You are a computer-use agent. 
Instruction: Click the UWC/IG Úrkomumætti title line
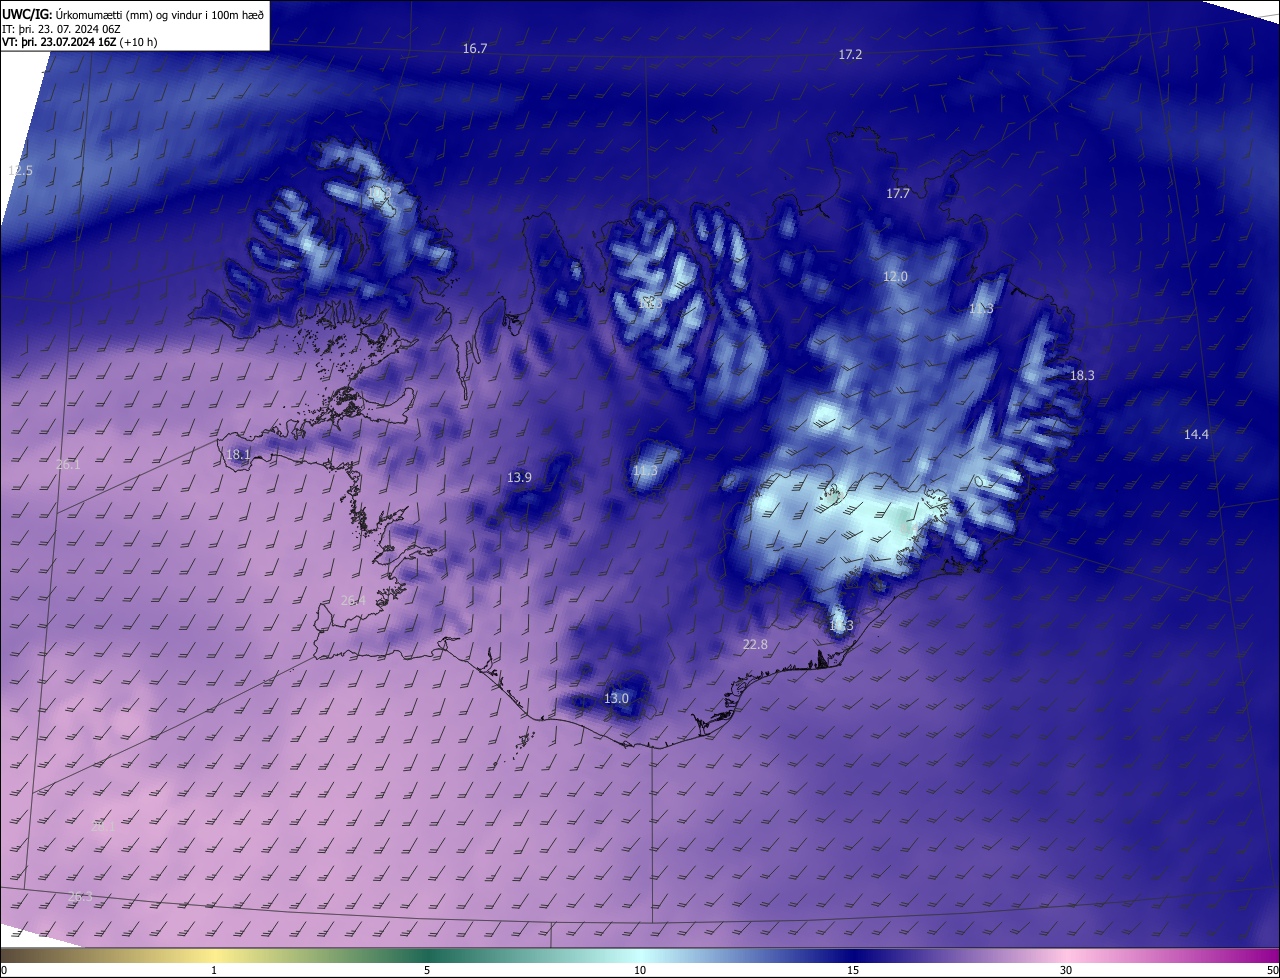tap(134, 13)
